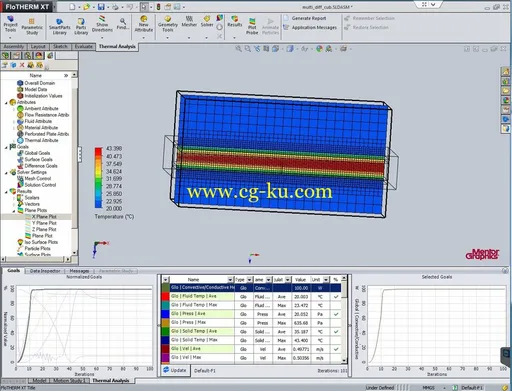Screen dimensions: 512x391
Task: Open the SmartParts Library
Action: click(59, 26)
